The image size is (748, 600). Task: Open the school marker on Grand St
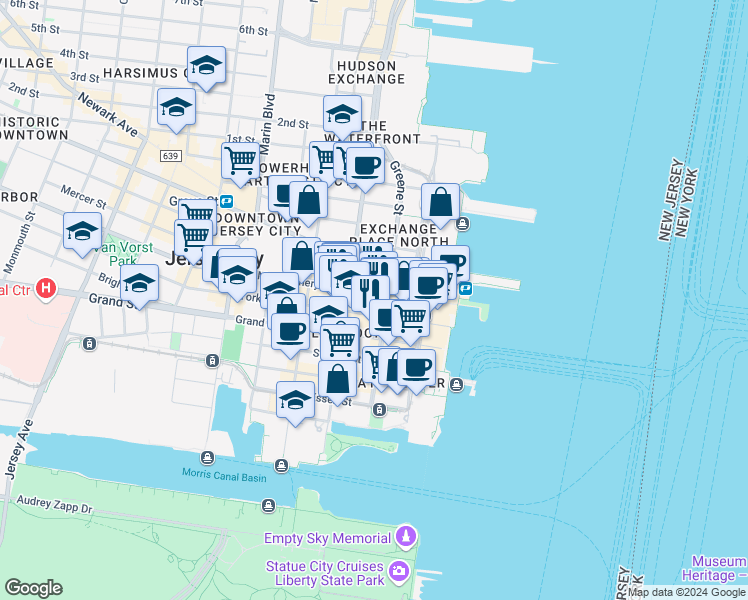(139, 283)
